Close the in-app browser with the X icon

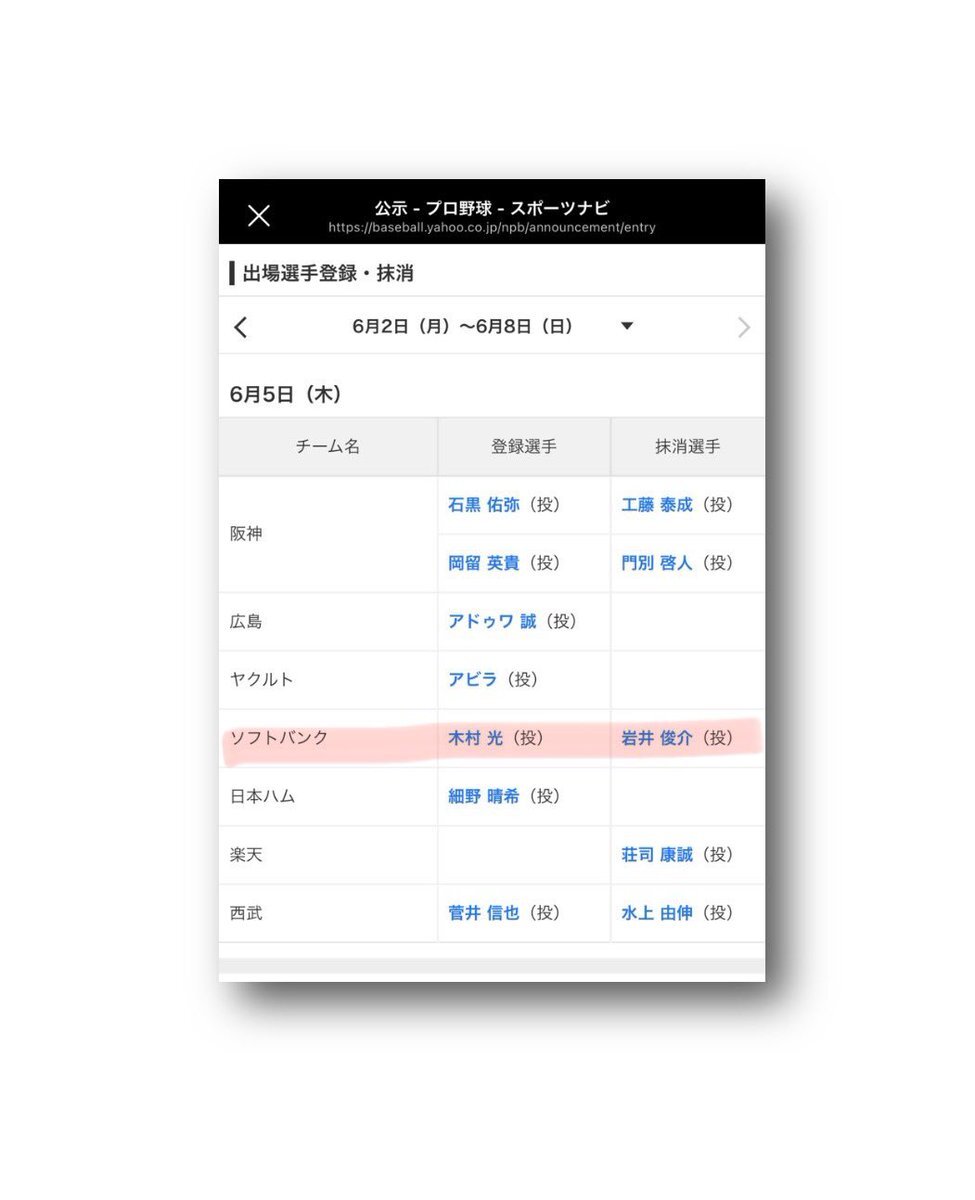point(259,215)
